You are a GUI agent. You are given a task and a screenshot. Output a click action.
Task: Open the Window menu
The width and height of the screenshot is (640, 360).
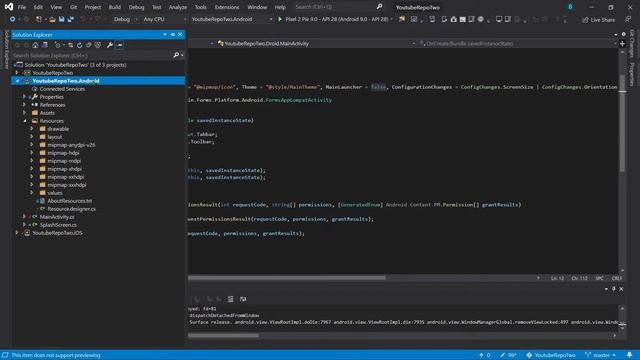(x=257, y=7)
